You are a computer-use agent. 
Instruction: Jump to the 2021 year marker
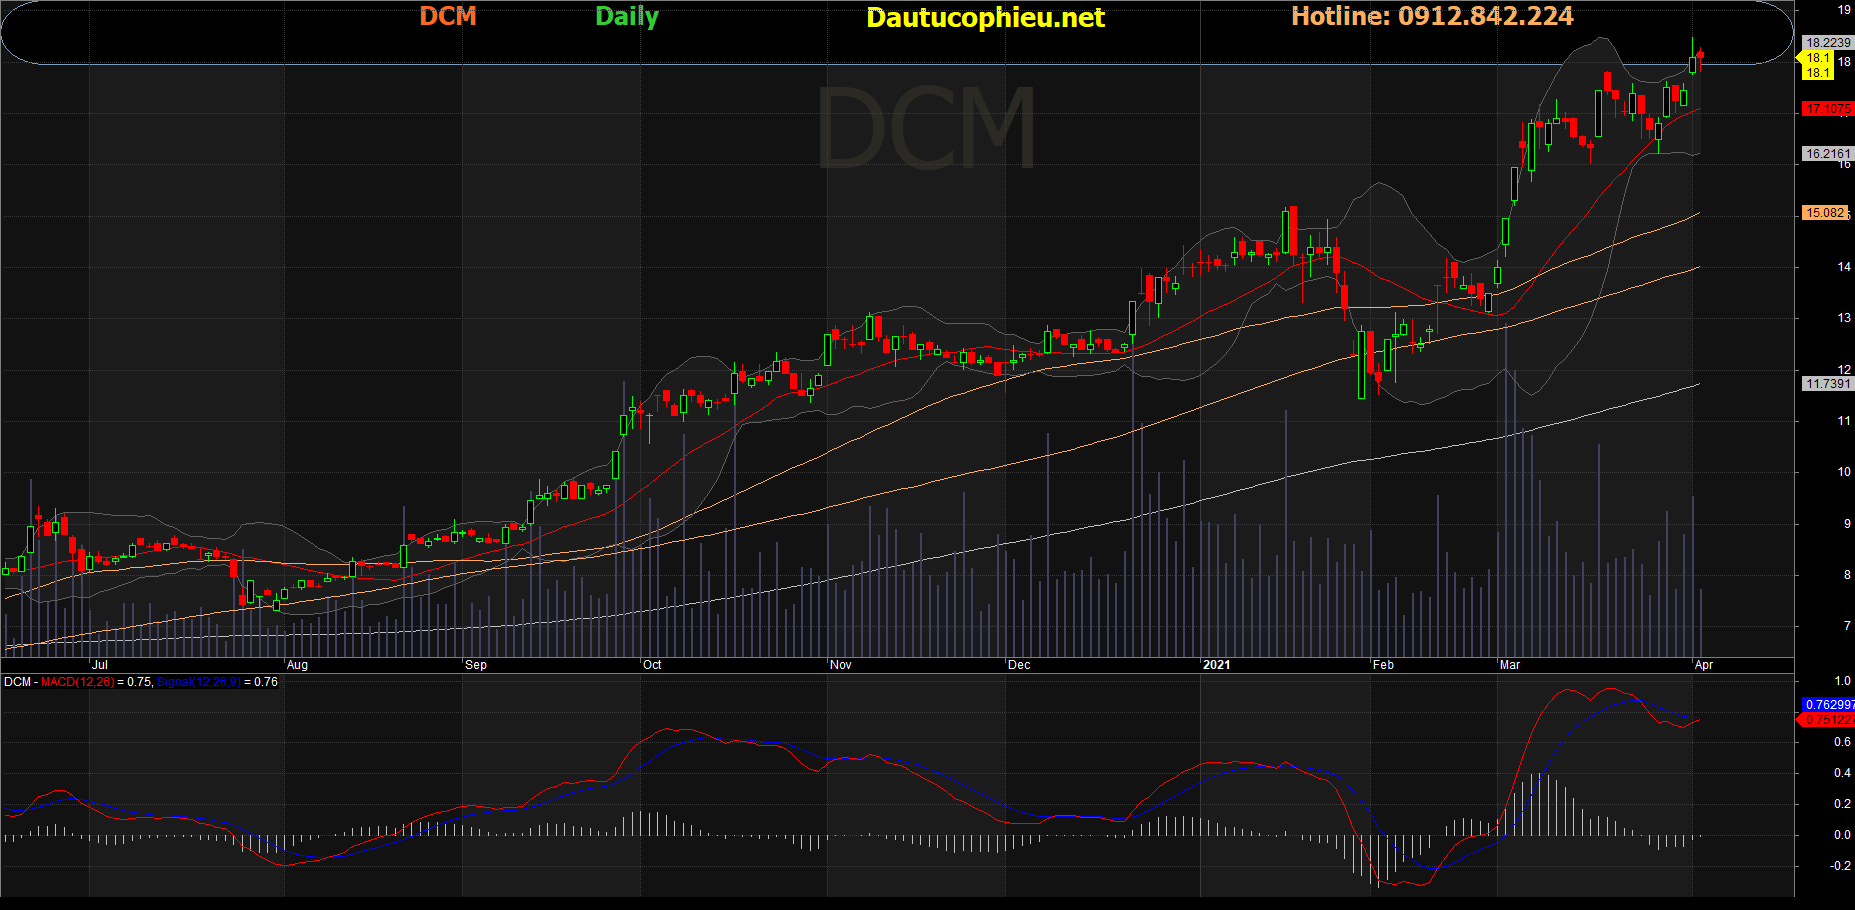pyautogui.click(x=1216, y=665)
